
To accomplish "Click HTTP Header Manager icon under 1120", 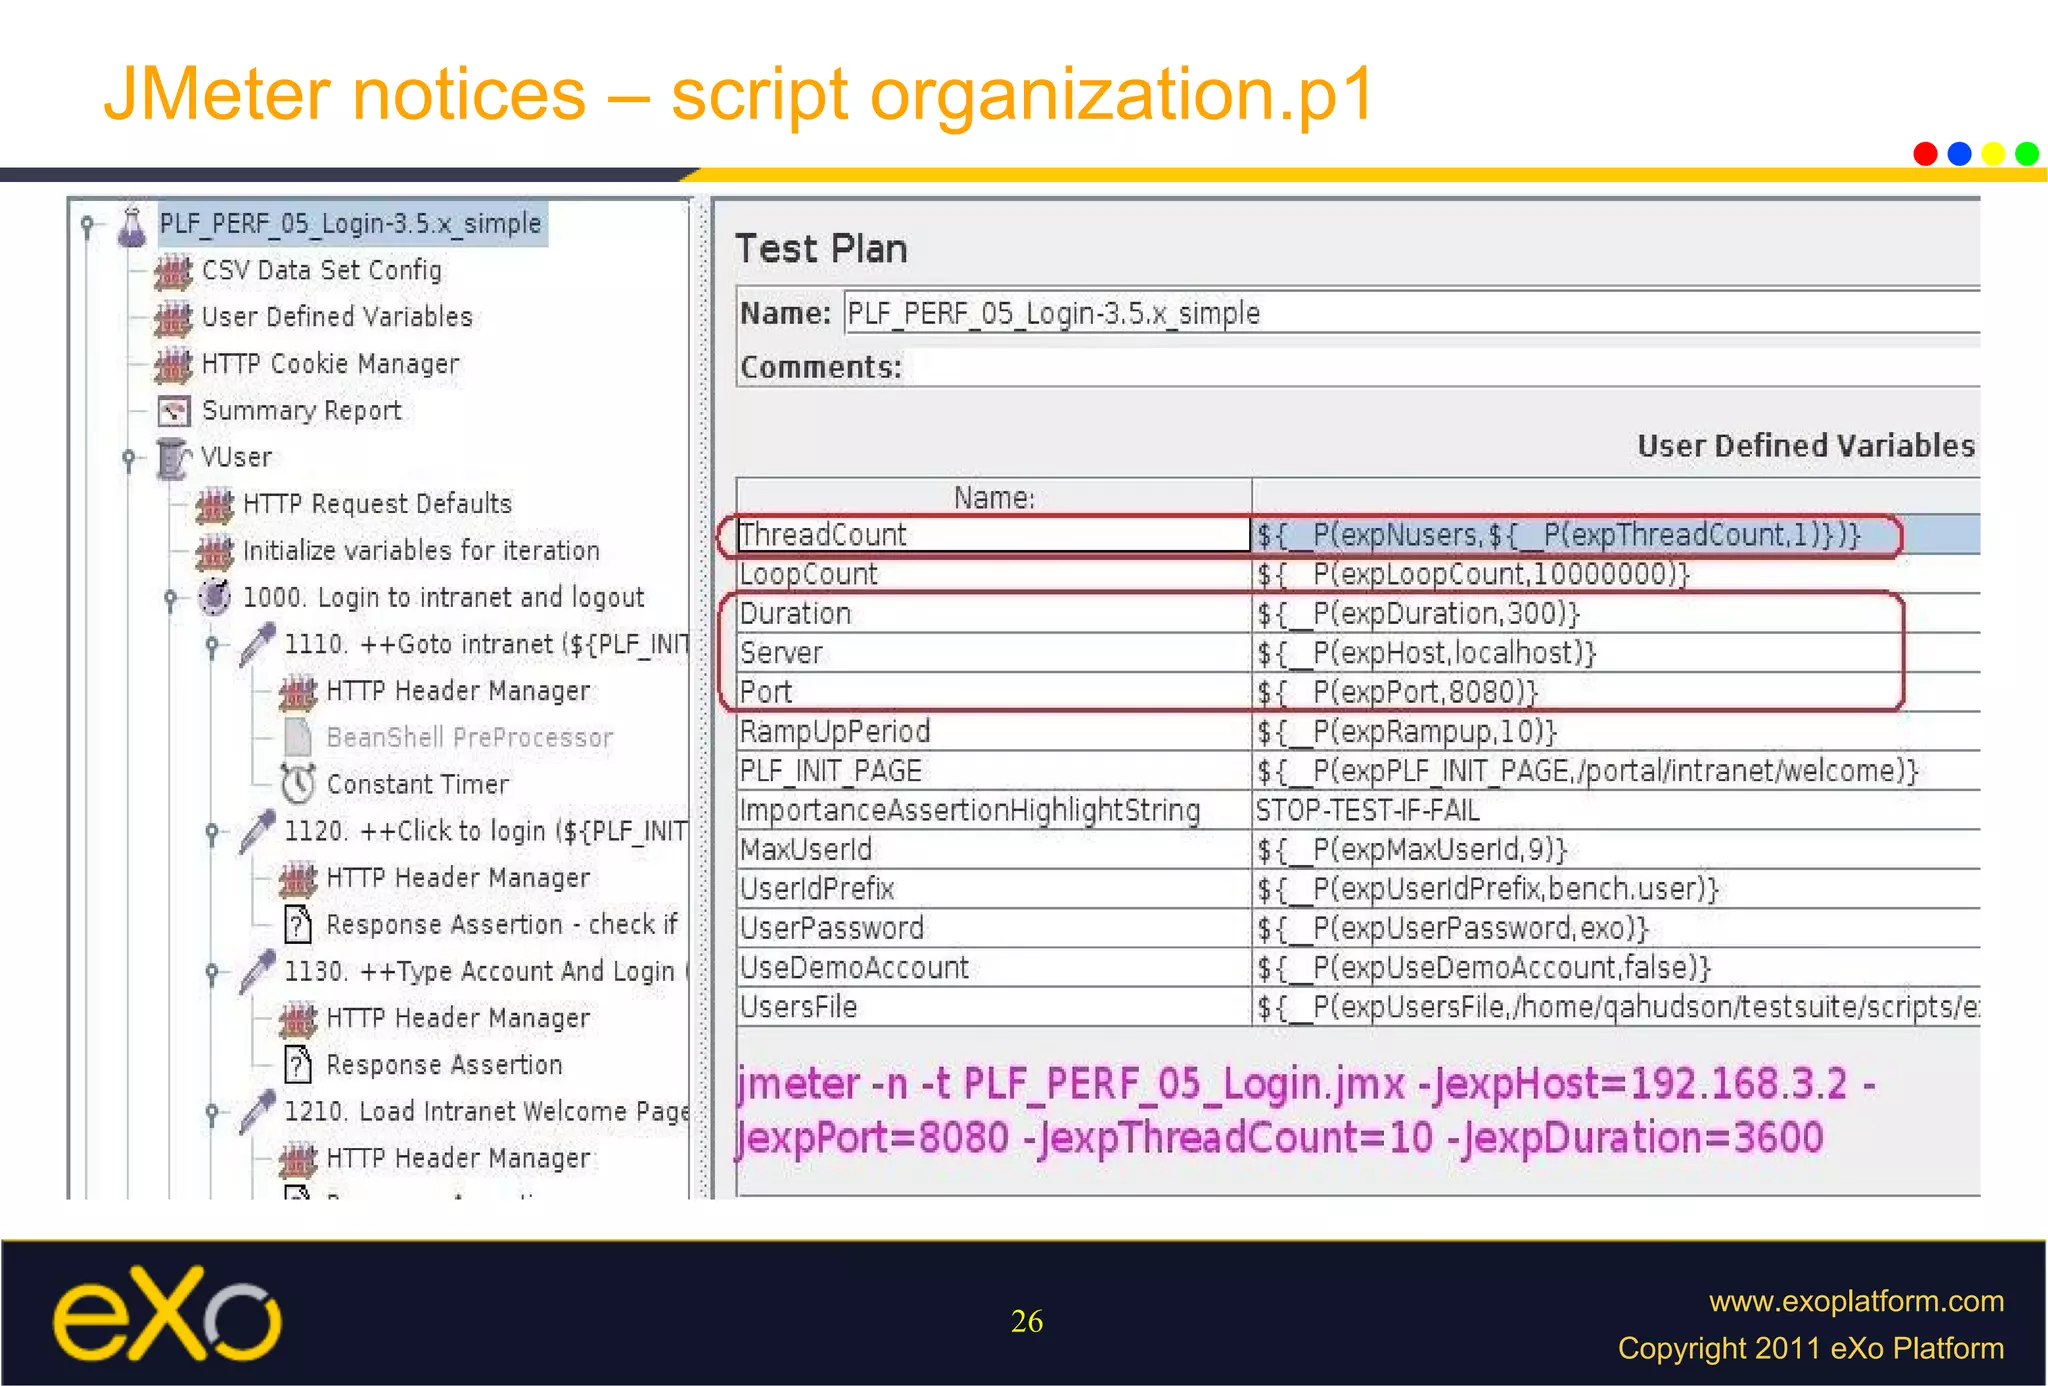I will click(298, 879).
